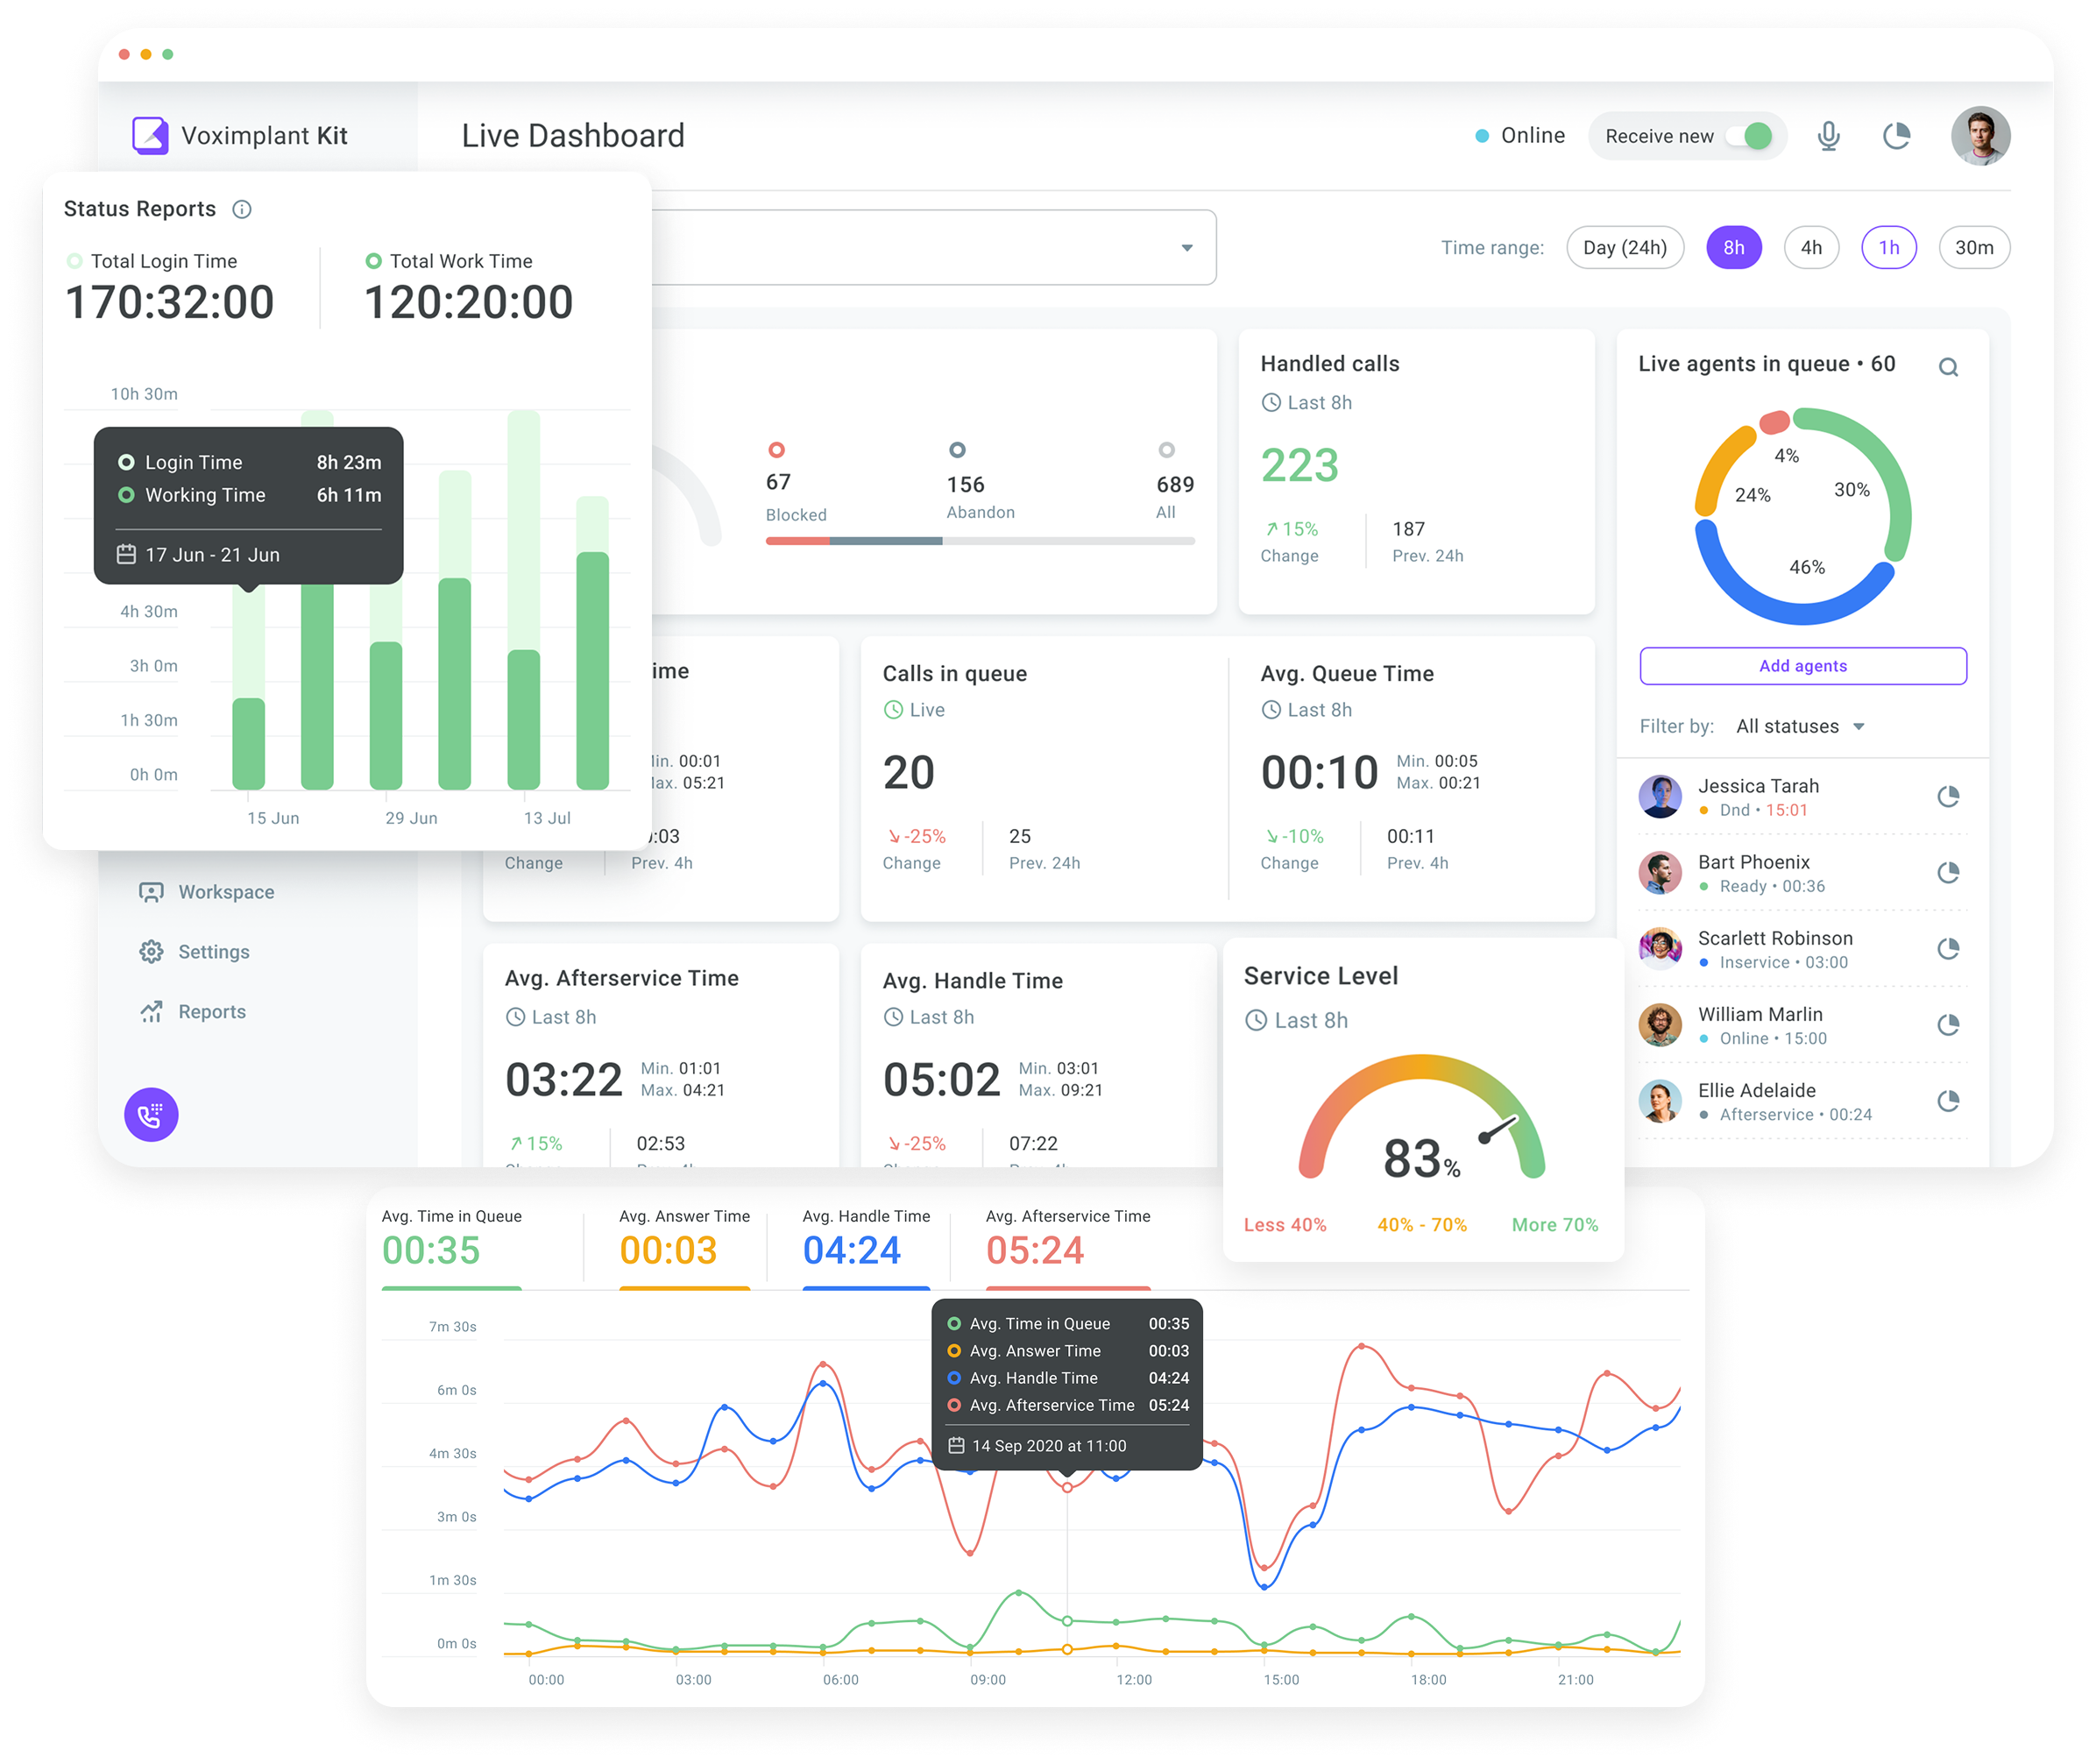This screenshot has height=1764, width=2096.
Task: Open Workspace in the sidebar
Action: click(x=207, y=892)
